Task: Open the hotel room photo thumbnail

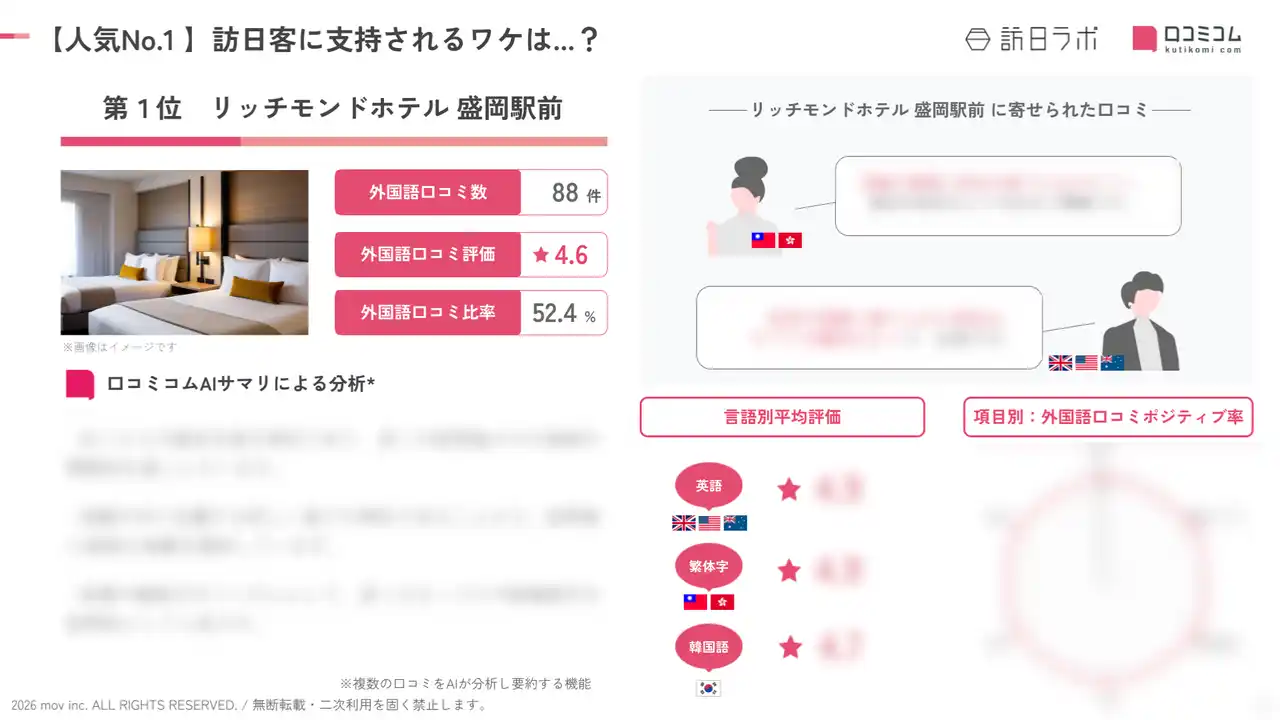Action: (184, 252)
